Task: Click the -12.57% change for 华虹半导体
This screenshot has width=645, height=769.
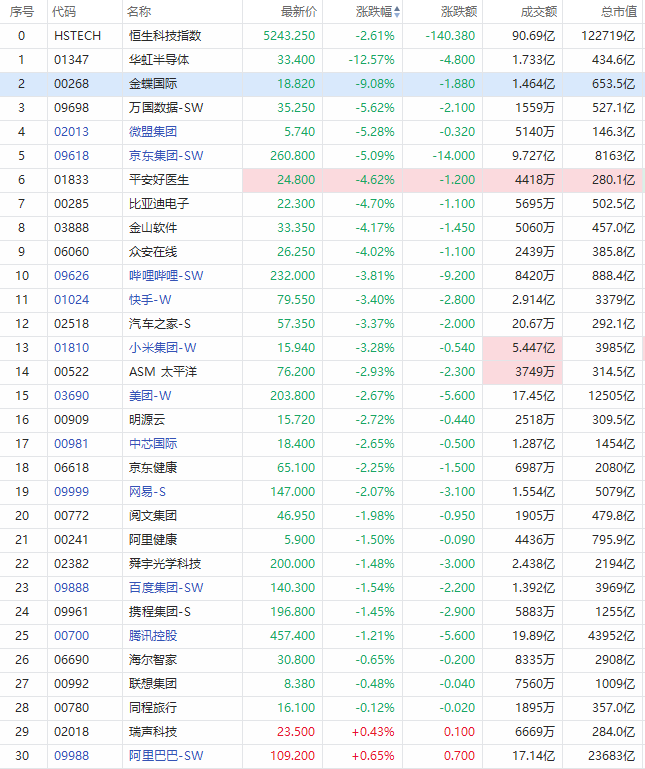Action: click(371, 60)
